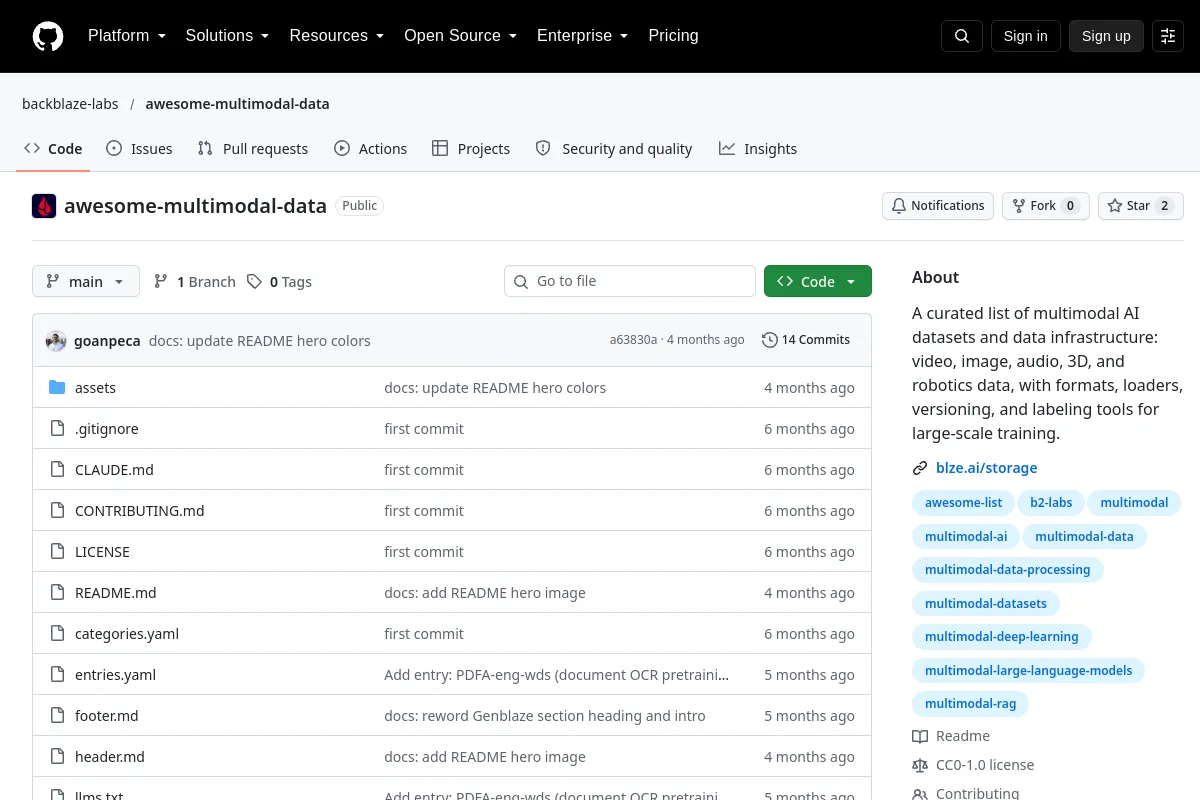
Task: Open latest commit message 'docs: update README hero colors'
Action: click(260, 341)
